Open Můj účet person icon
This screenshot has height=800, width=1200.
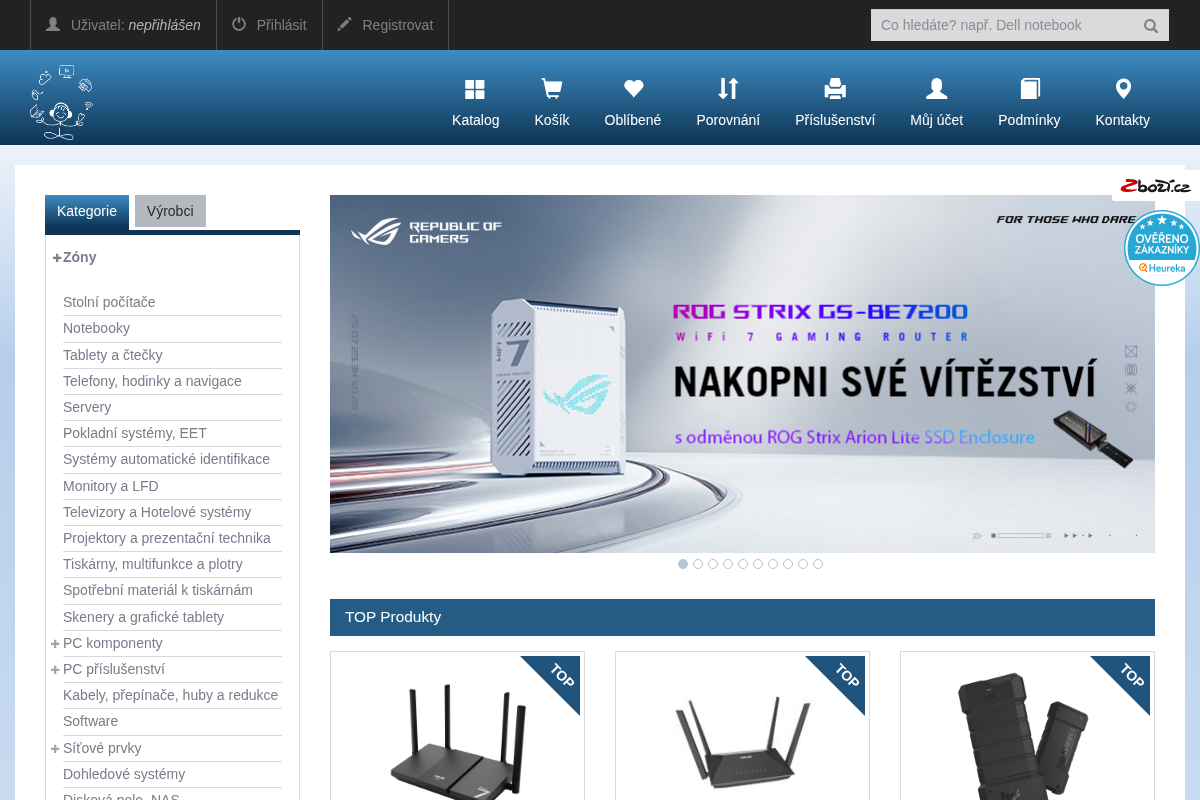(x=936, y=89)
